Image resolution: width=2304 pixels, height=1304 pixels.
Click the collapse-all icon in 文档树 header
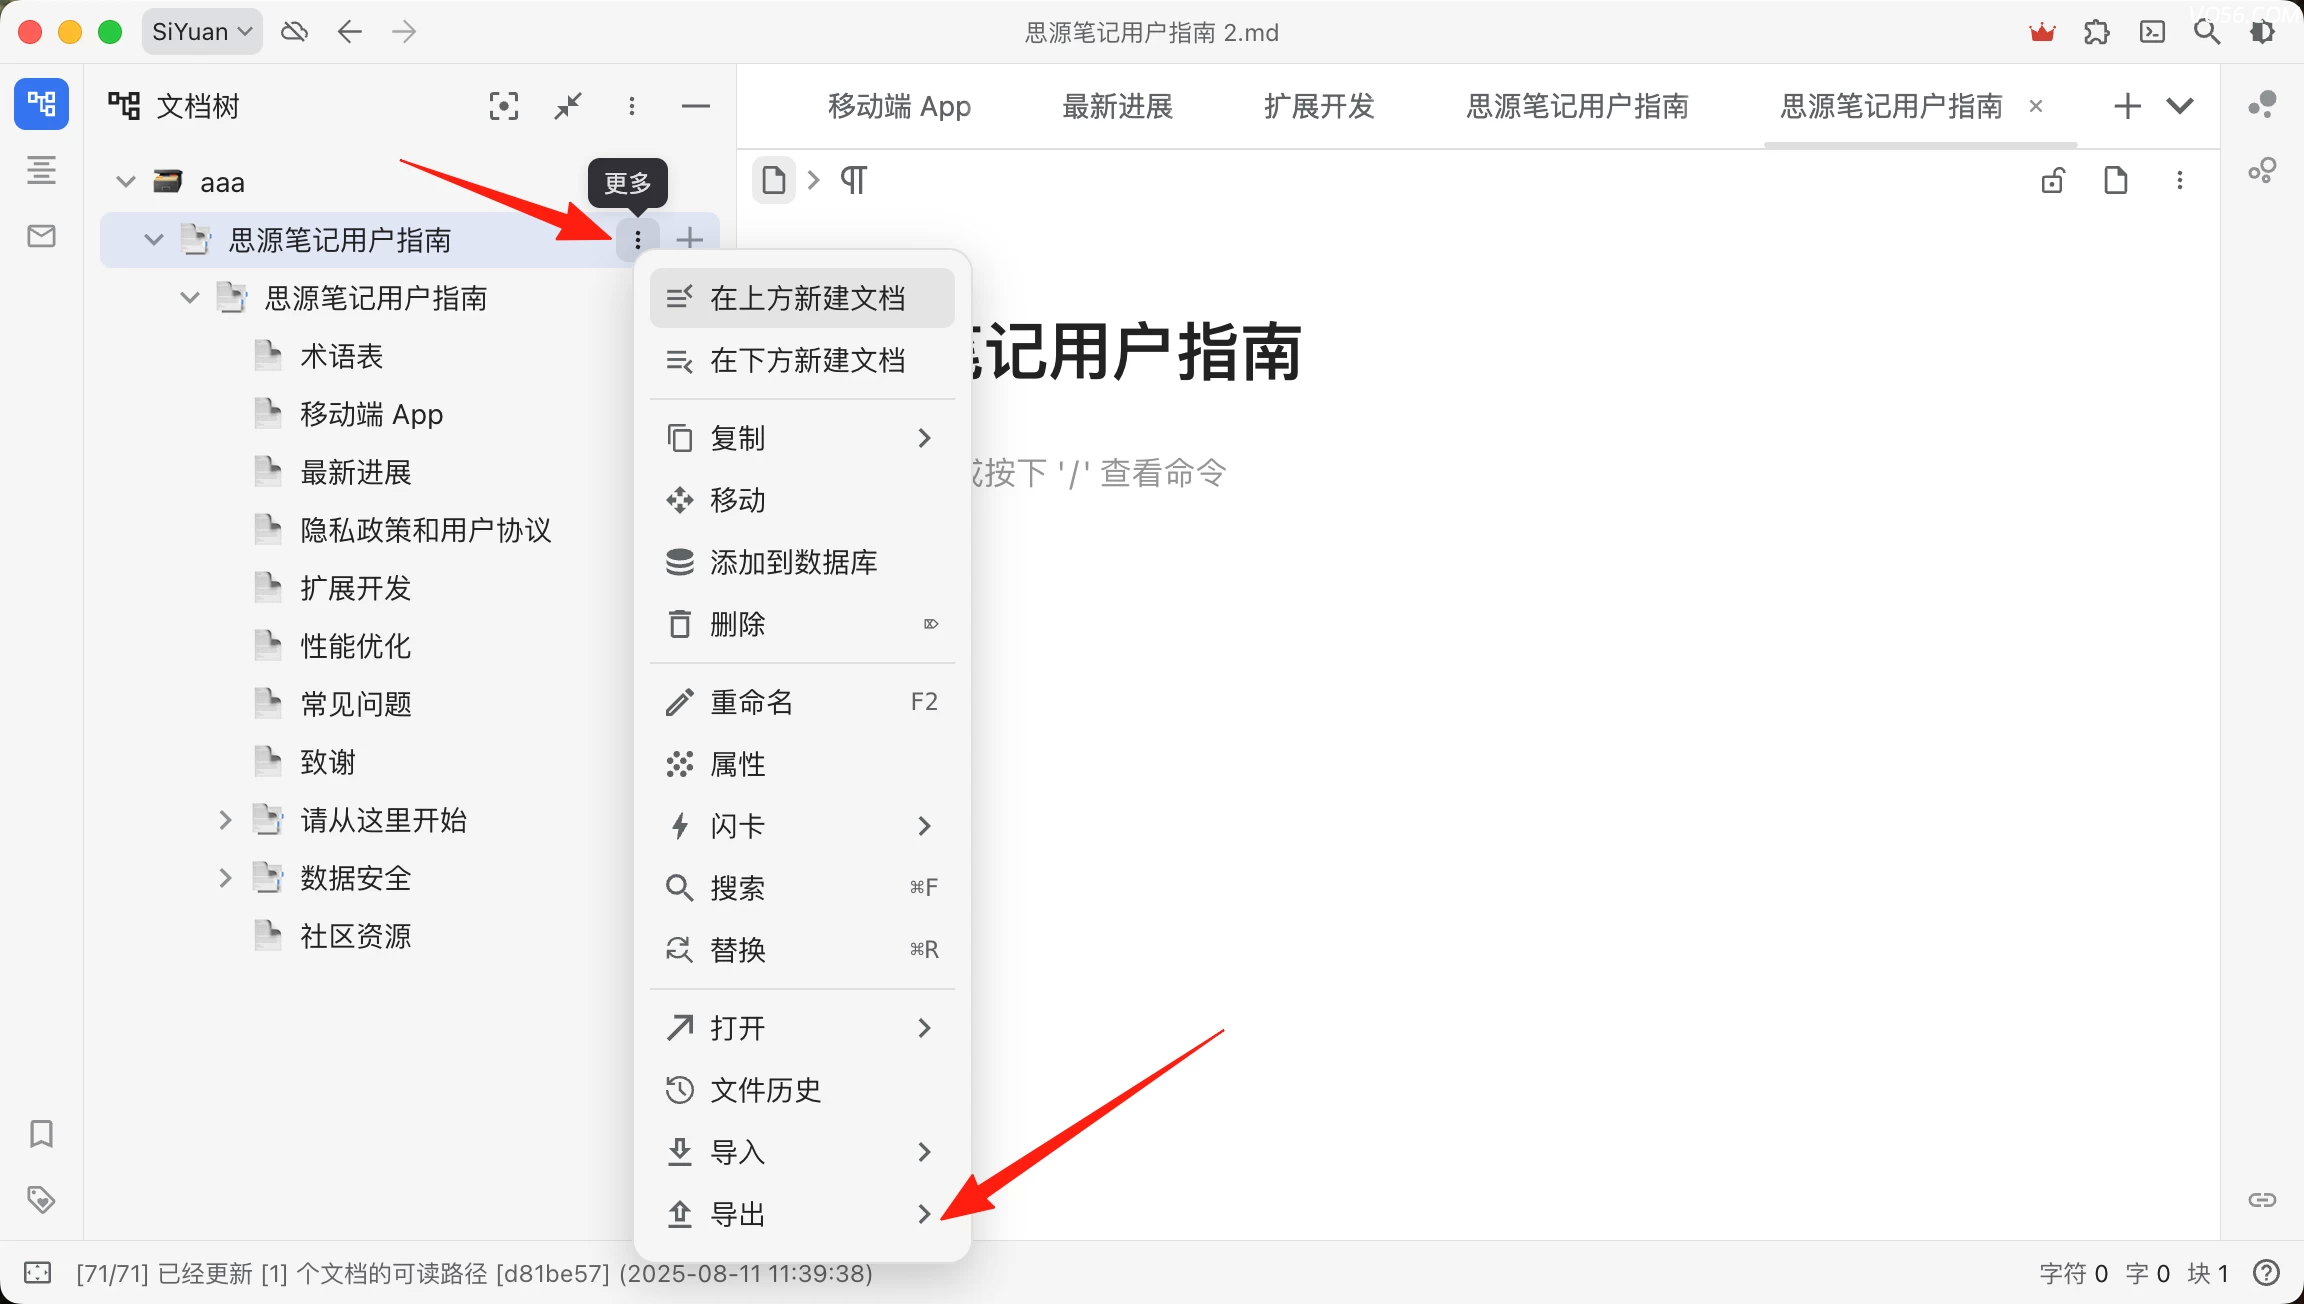pos(568,106)
